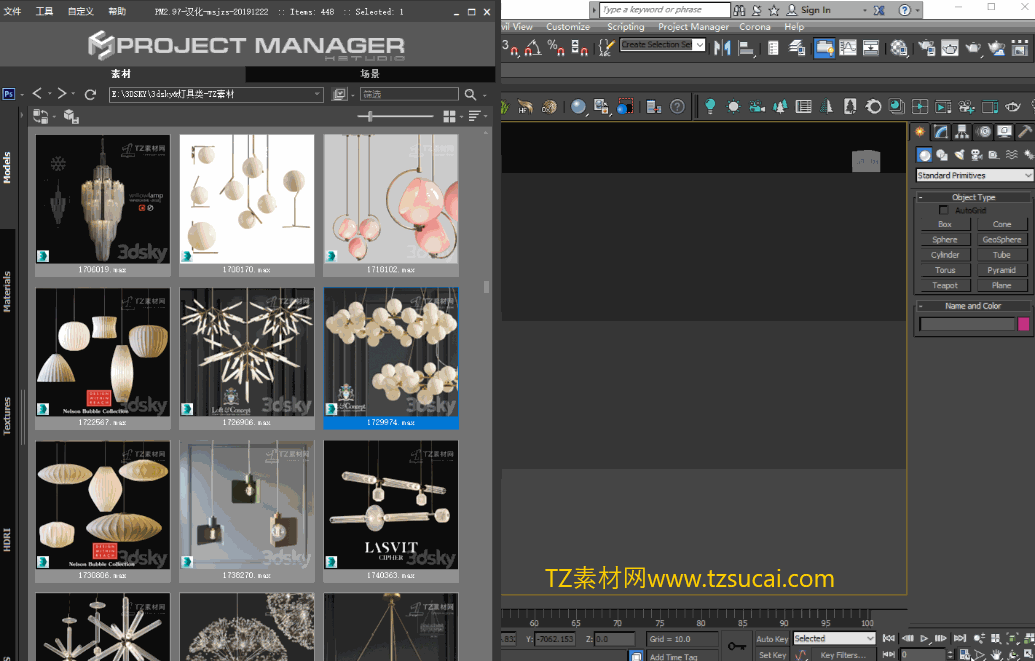Click the Key Filters button
Image resolution: width=1035 pixels, height=661 pixels.
coord(843,655)
